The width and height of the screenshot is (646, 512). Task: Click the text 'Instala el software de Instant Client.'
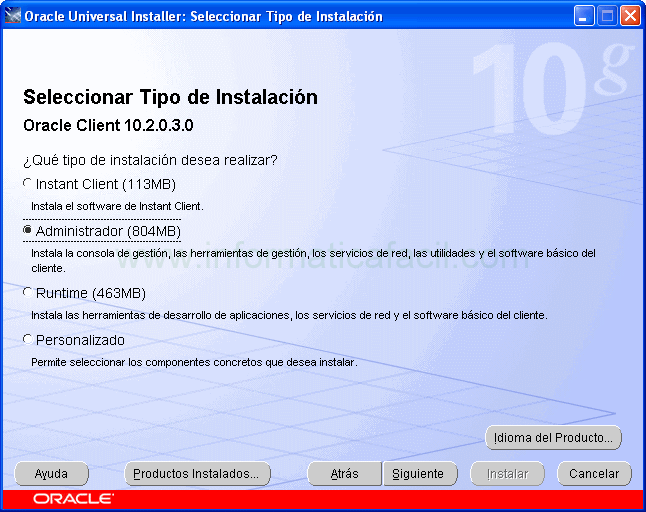click(117, 206)
